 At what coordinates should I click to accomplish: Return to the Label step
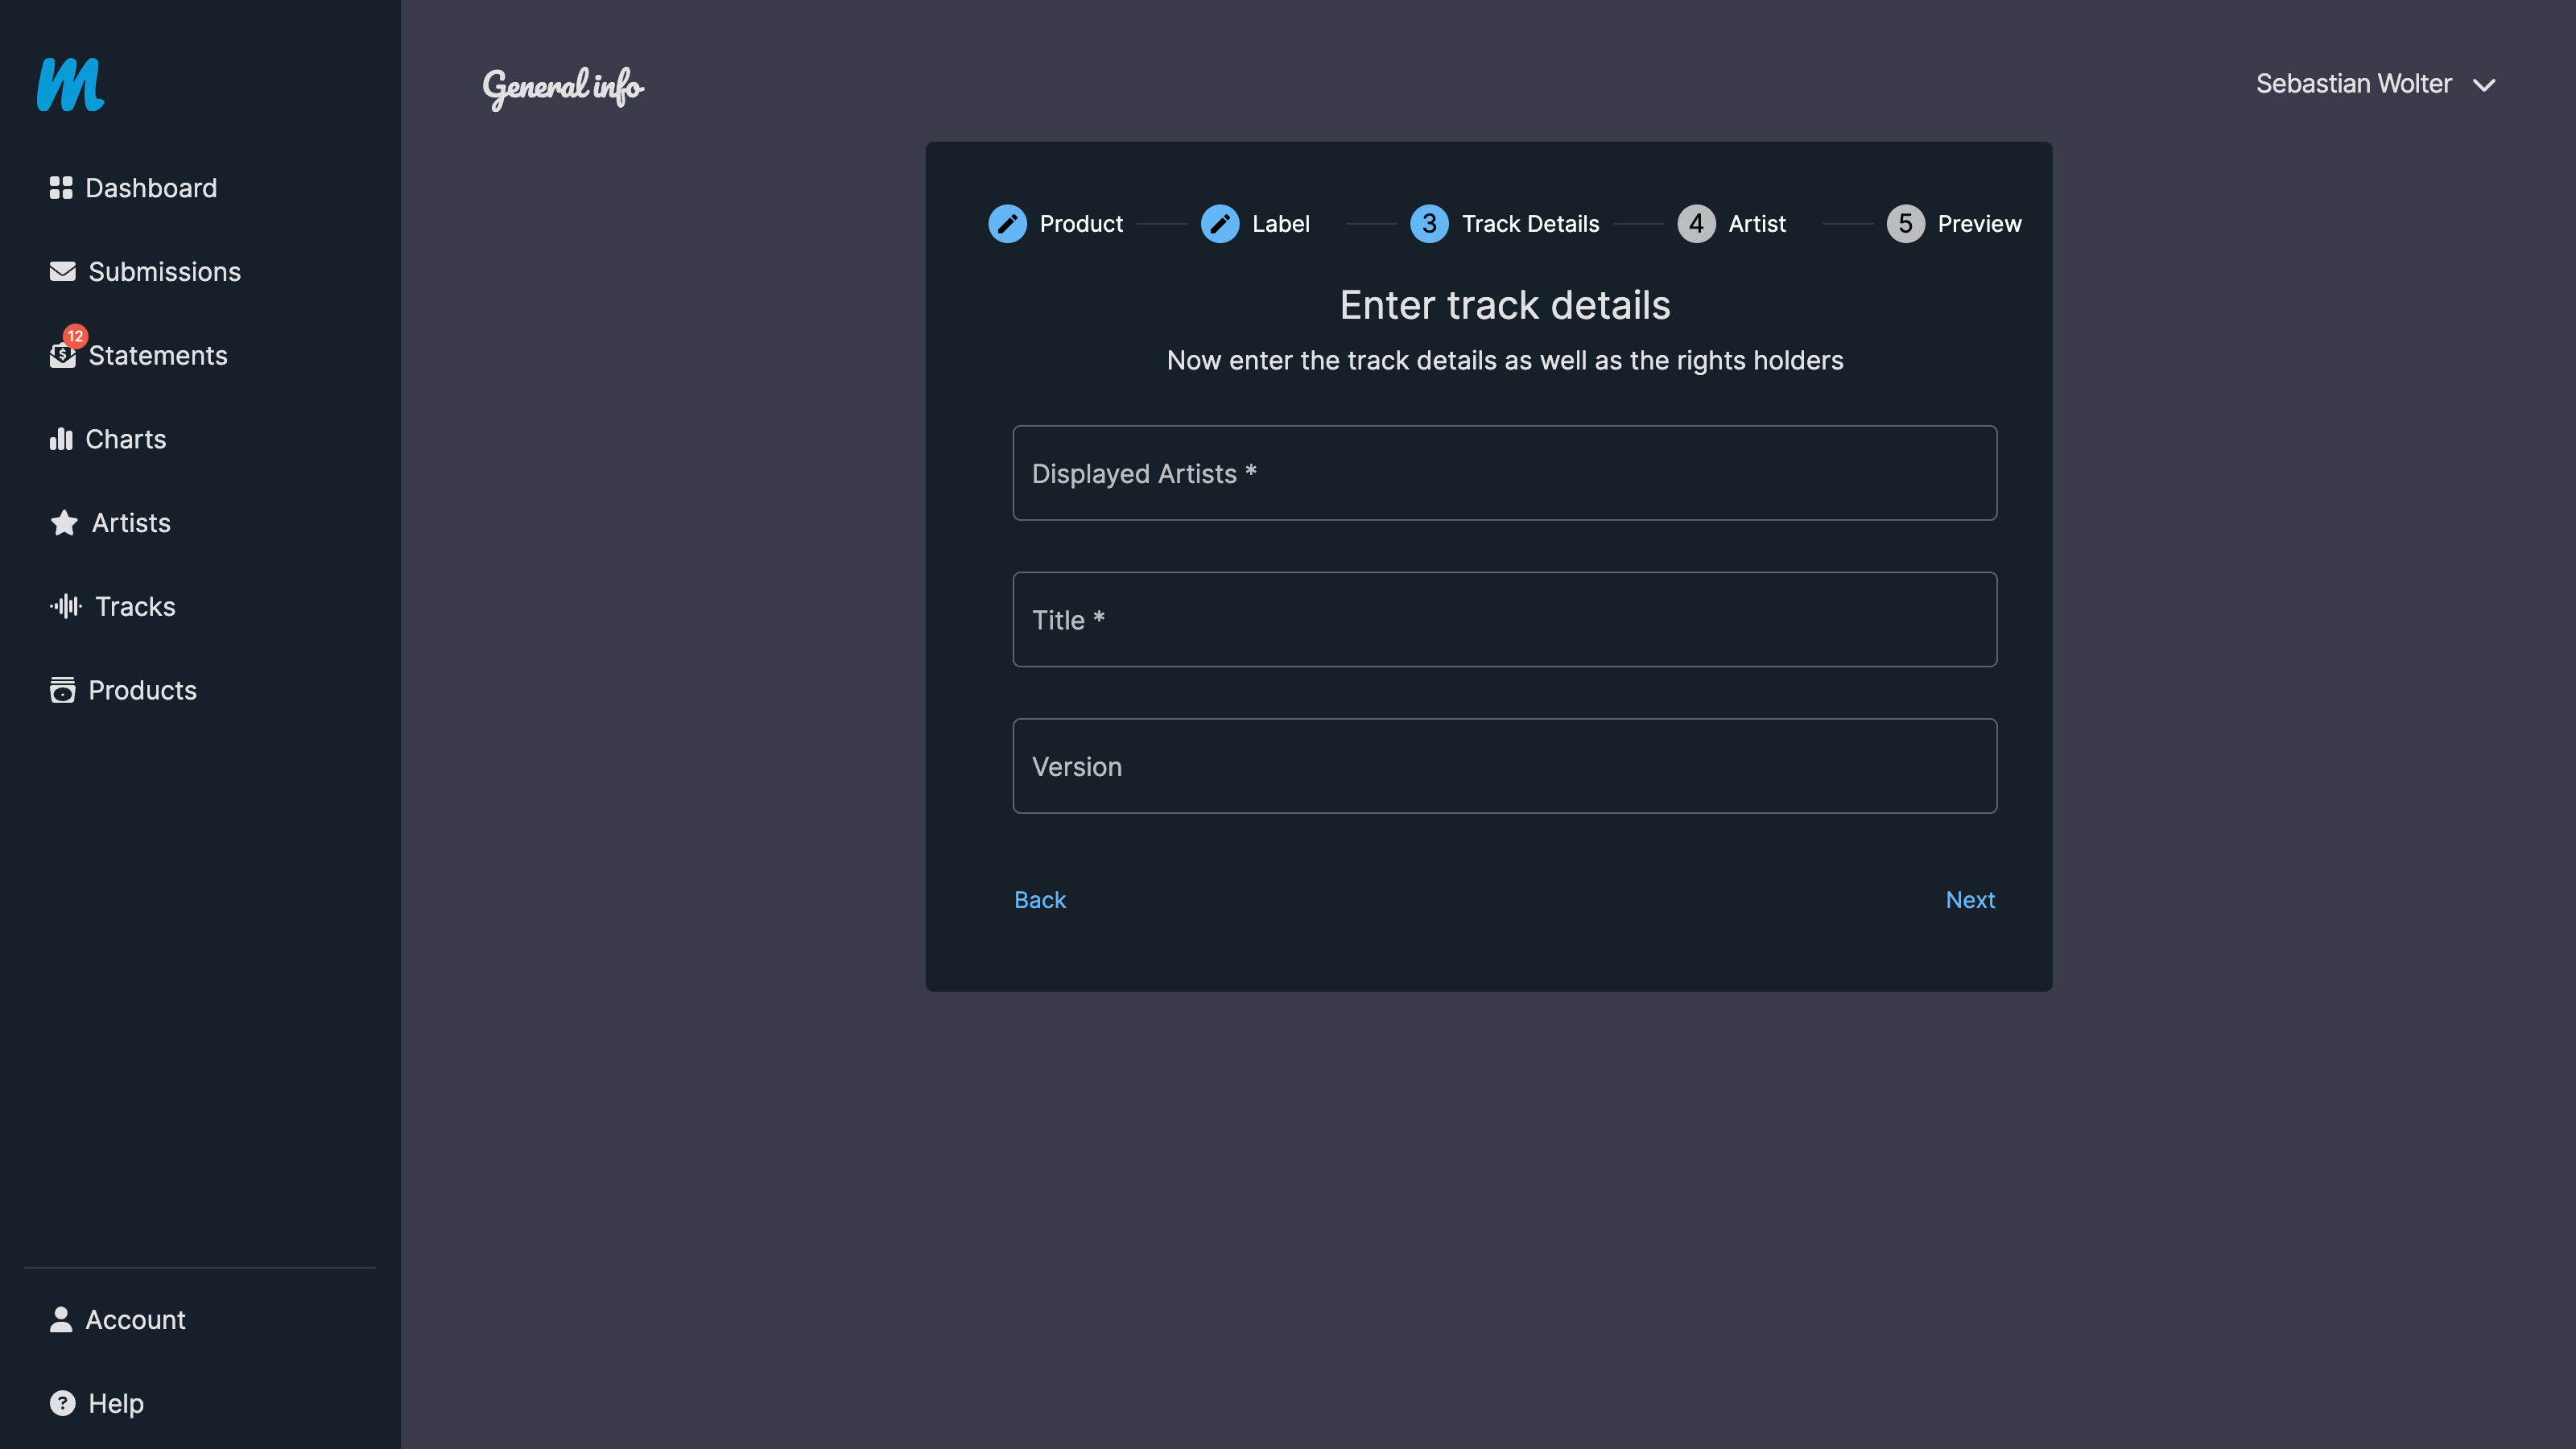(x=1220, y=224)
